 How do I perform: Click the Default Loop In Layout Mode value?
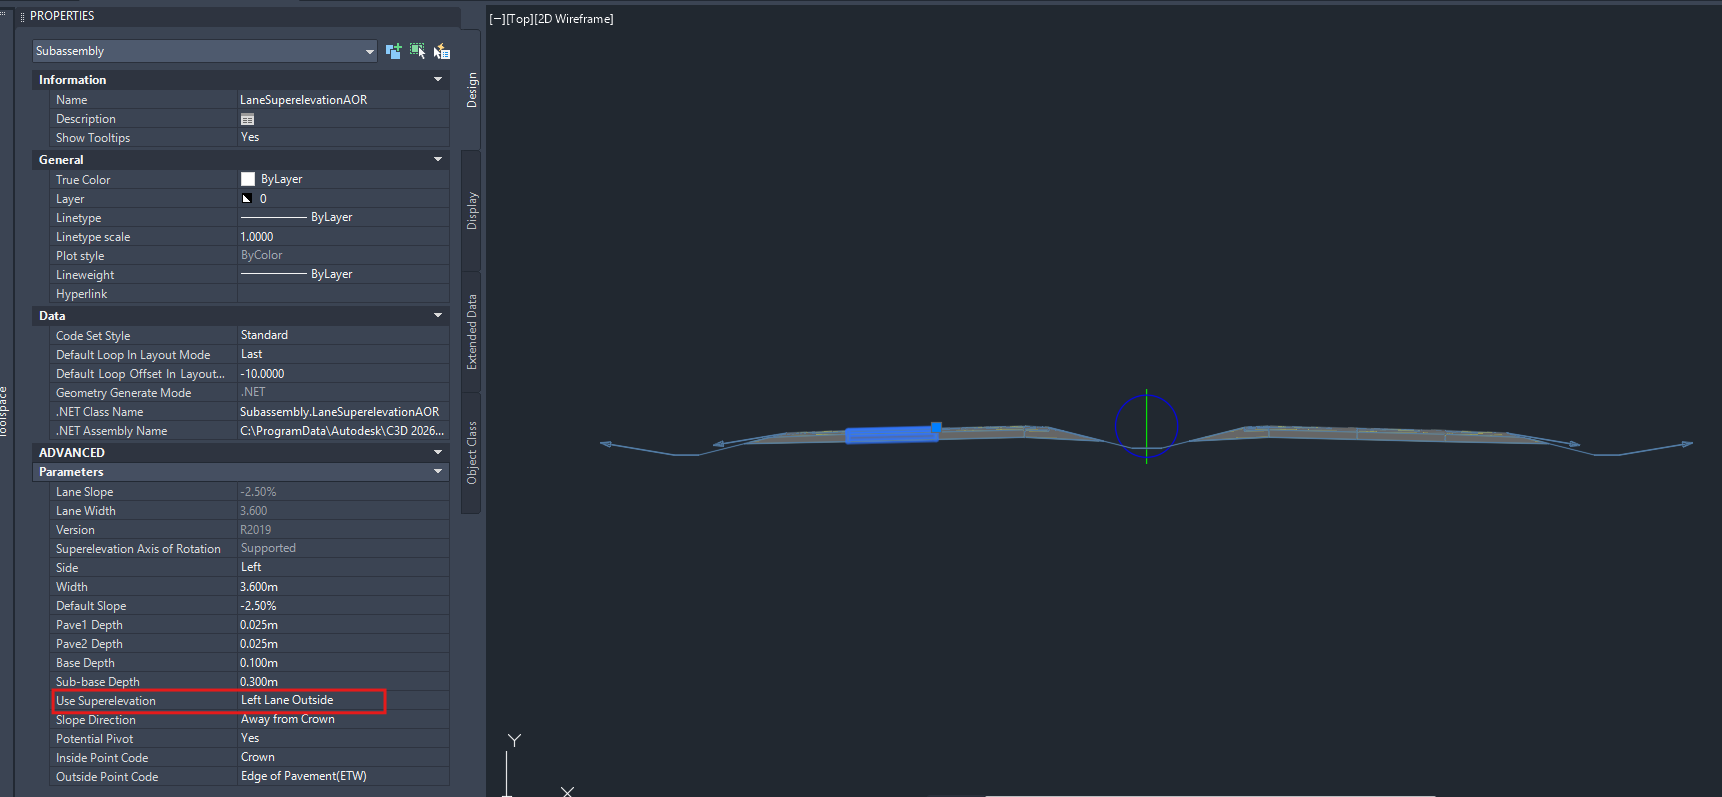343,354
